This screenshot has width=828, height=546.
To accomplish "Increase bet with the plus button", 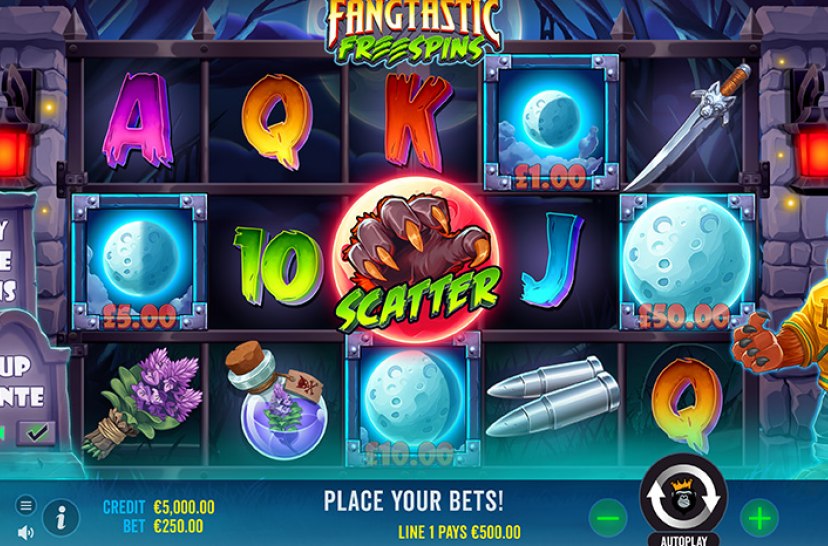I will pos(759,519).
